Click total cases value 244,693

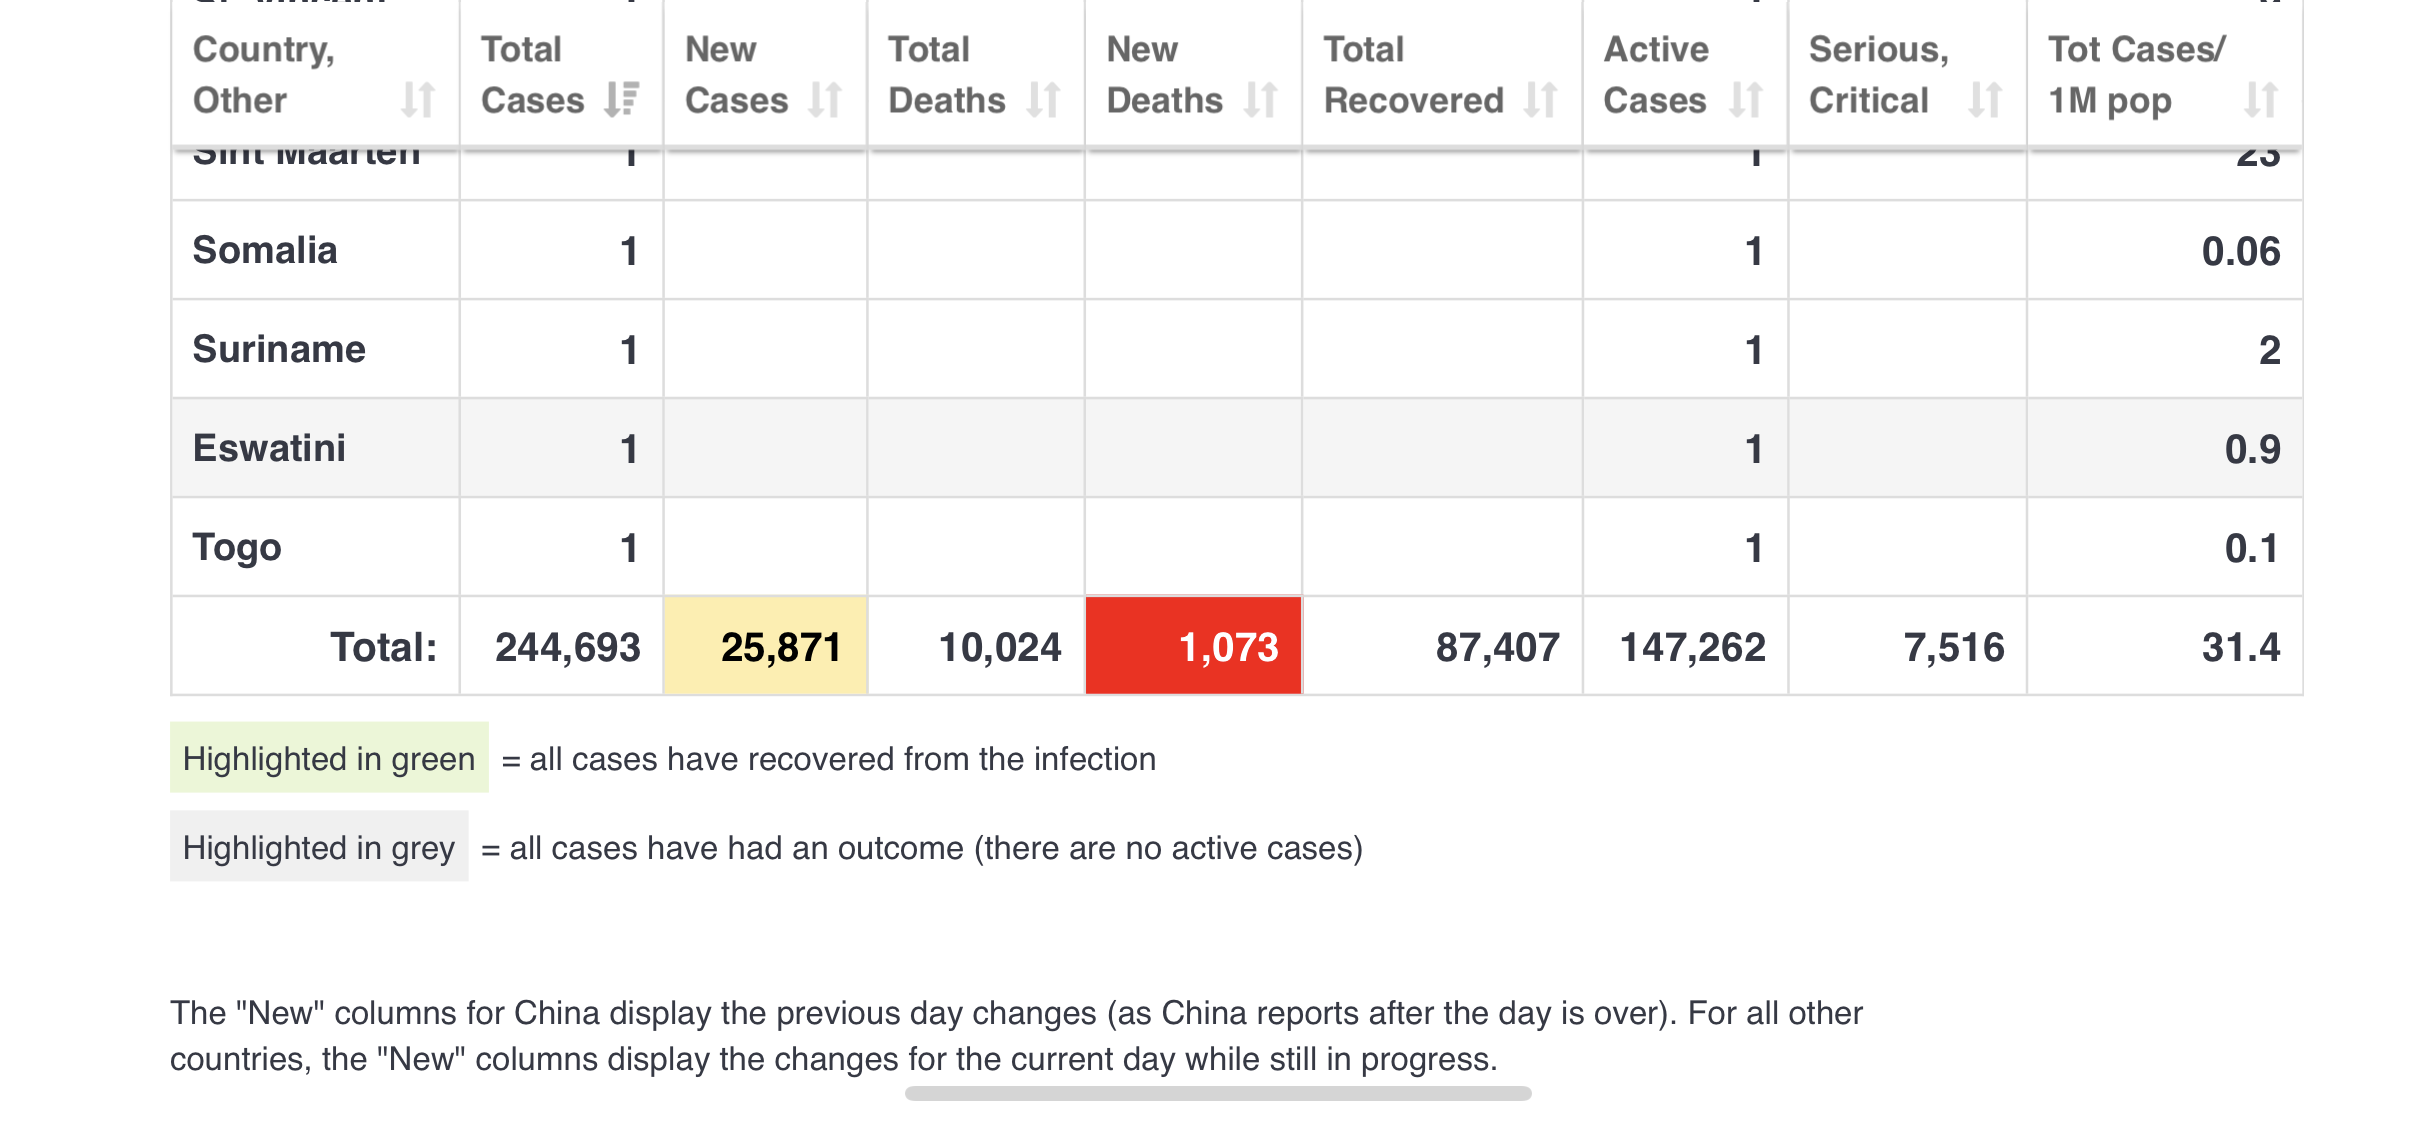tap(567, 647)
